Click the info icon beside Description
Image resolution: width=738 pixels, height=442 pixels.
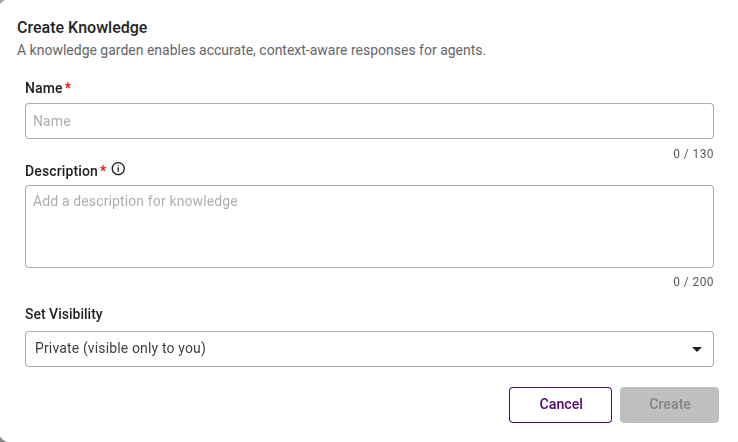[118, 170]
